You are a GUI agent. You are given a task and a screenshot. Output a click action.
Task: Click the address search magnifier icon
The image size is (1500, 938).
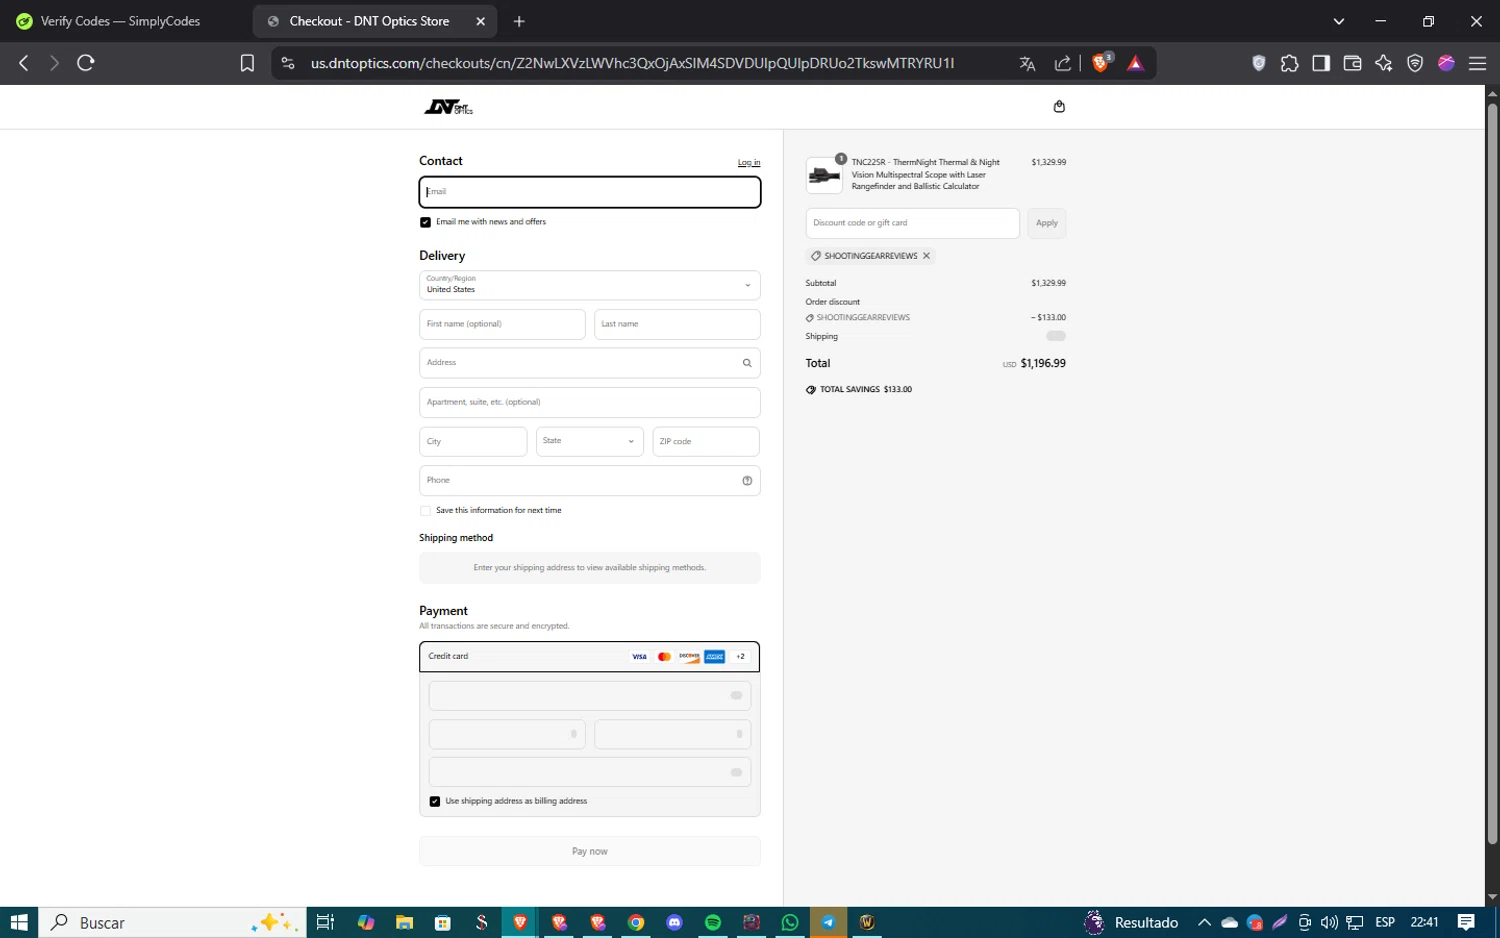click(747, 363)
